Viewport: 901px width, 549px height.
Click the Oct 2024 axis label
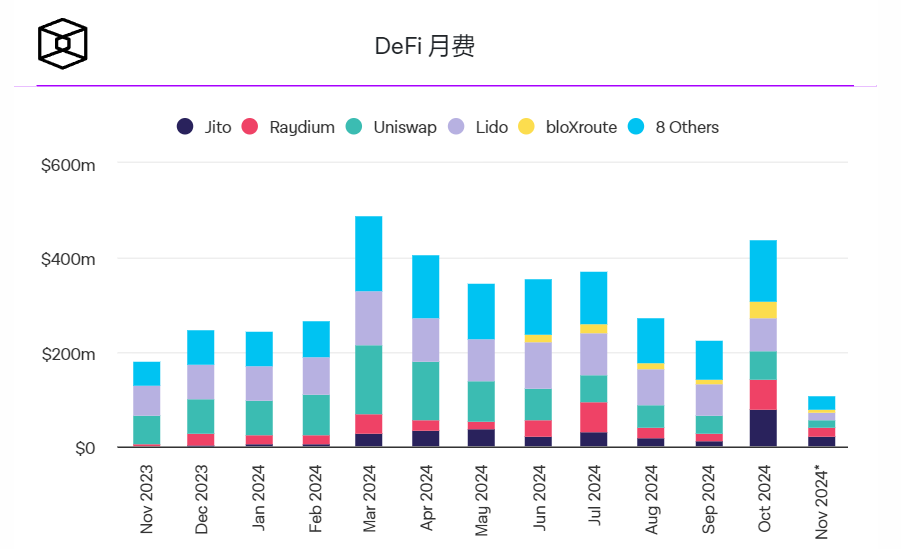click(764, 498)
